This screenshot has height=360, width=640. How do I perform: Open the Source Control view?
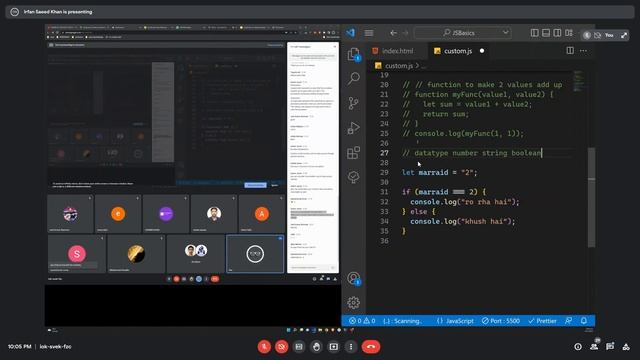click(x=353, y=103)
